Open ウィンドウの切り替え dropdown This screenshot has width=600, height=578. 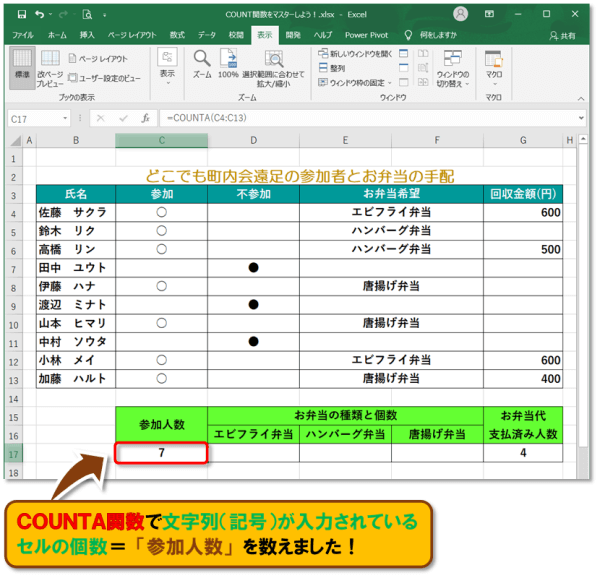click(453, 68)
